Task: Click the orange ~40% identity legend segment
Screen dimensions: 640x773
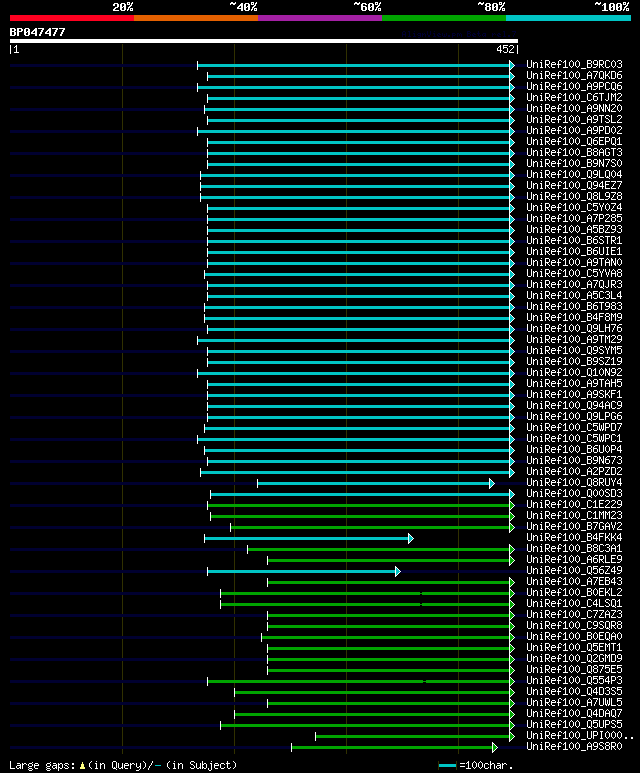Action: pyautogui.click(x=196, y=18)
